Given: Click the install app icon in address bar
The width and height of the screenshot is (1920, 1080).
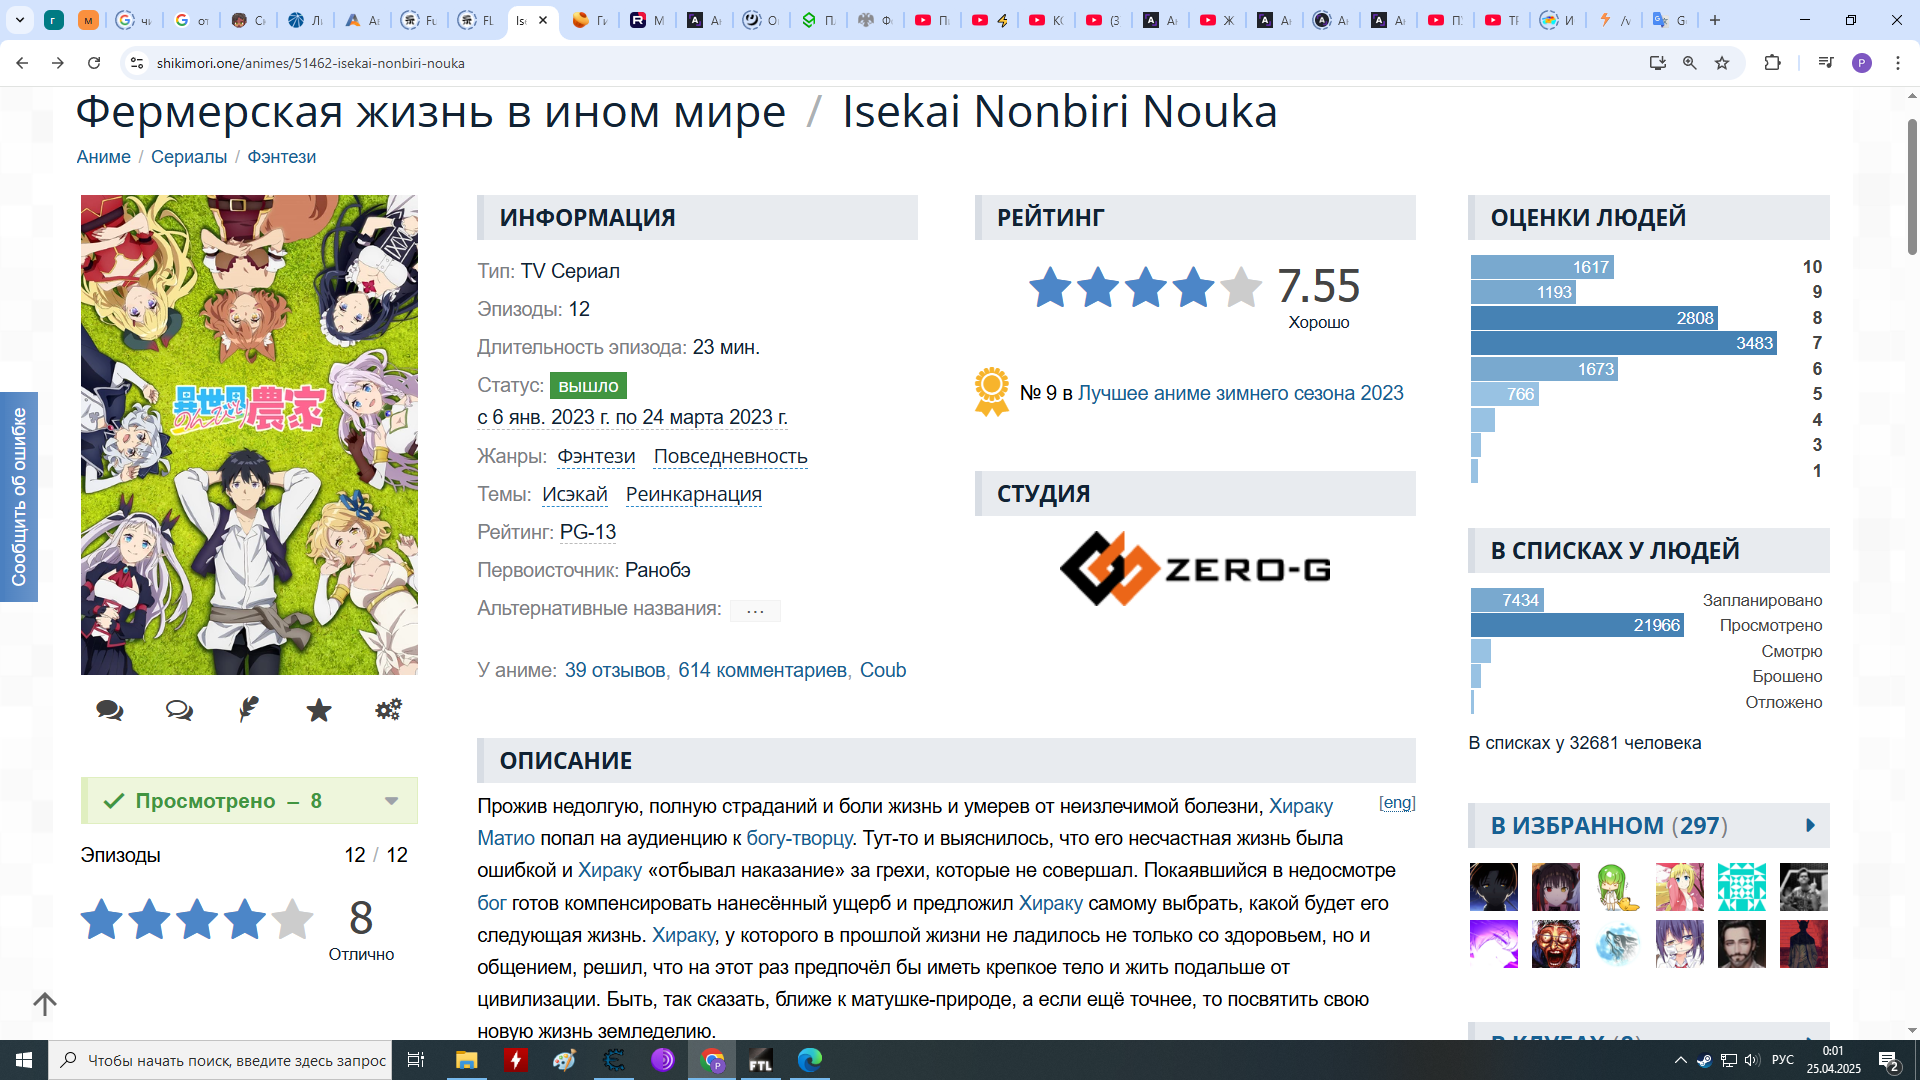Looking at the screenshot, I should pyautogui.click(x=1657, y=63).
